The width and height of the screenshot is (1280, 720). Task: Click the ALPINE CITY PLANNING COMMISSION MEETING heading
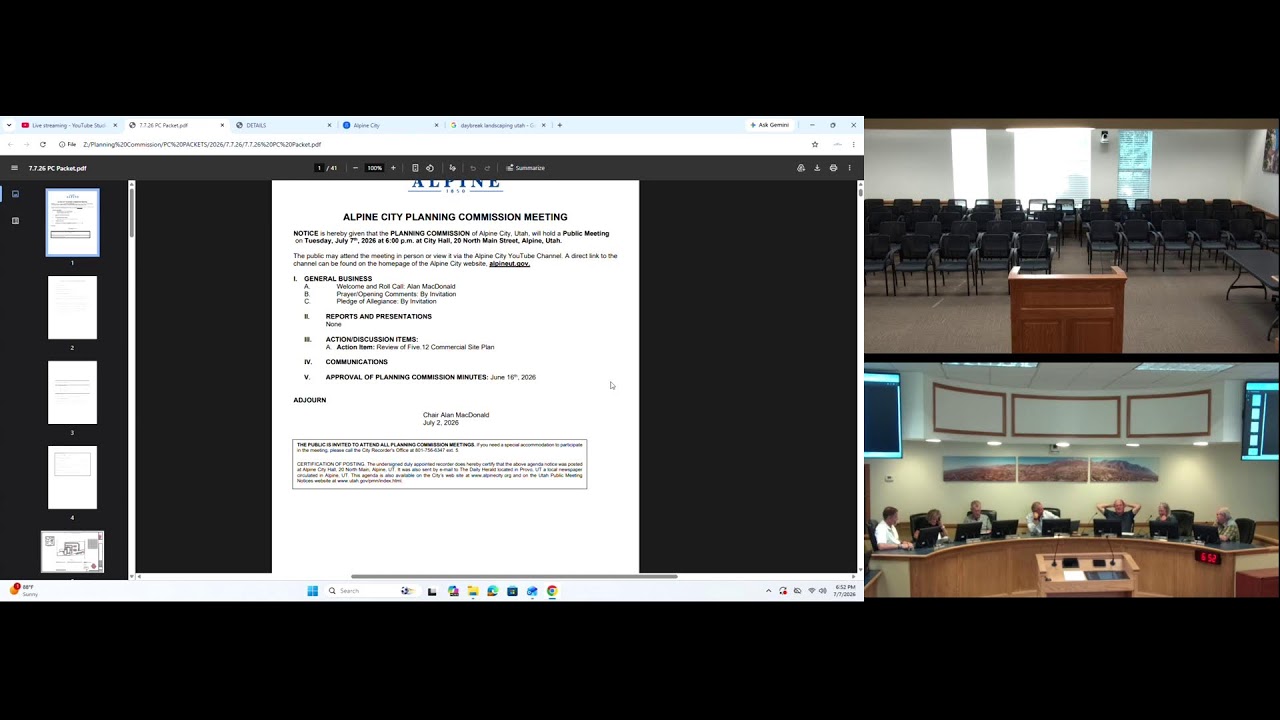tap(455, 217)
